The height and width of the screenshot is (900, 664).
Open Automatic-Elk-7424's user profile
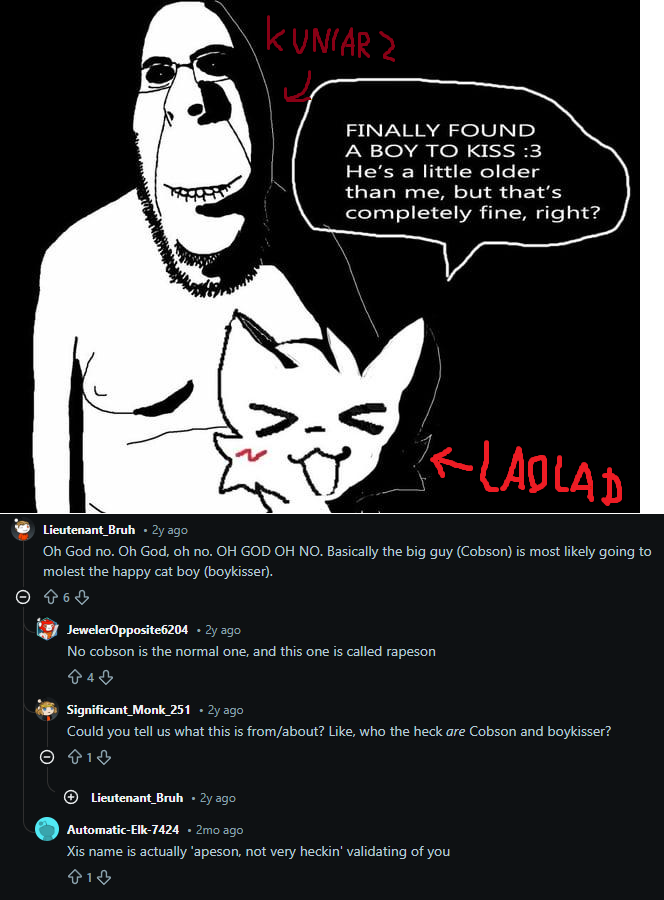(123, 829)
